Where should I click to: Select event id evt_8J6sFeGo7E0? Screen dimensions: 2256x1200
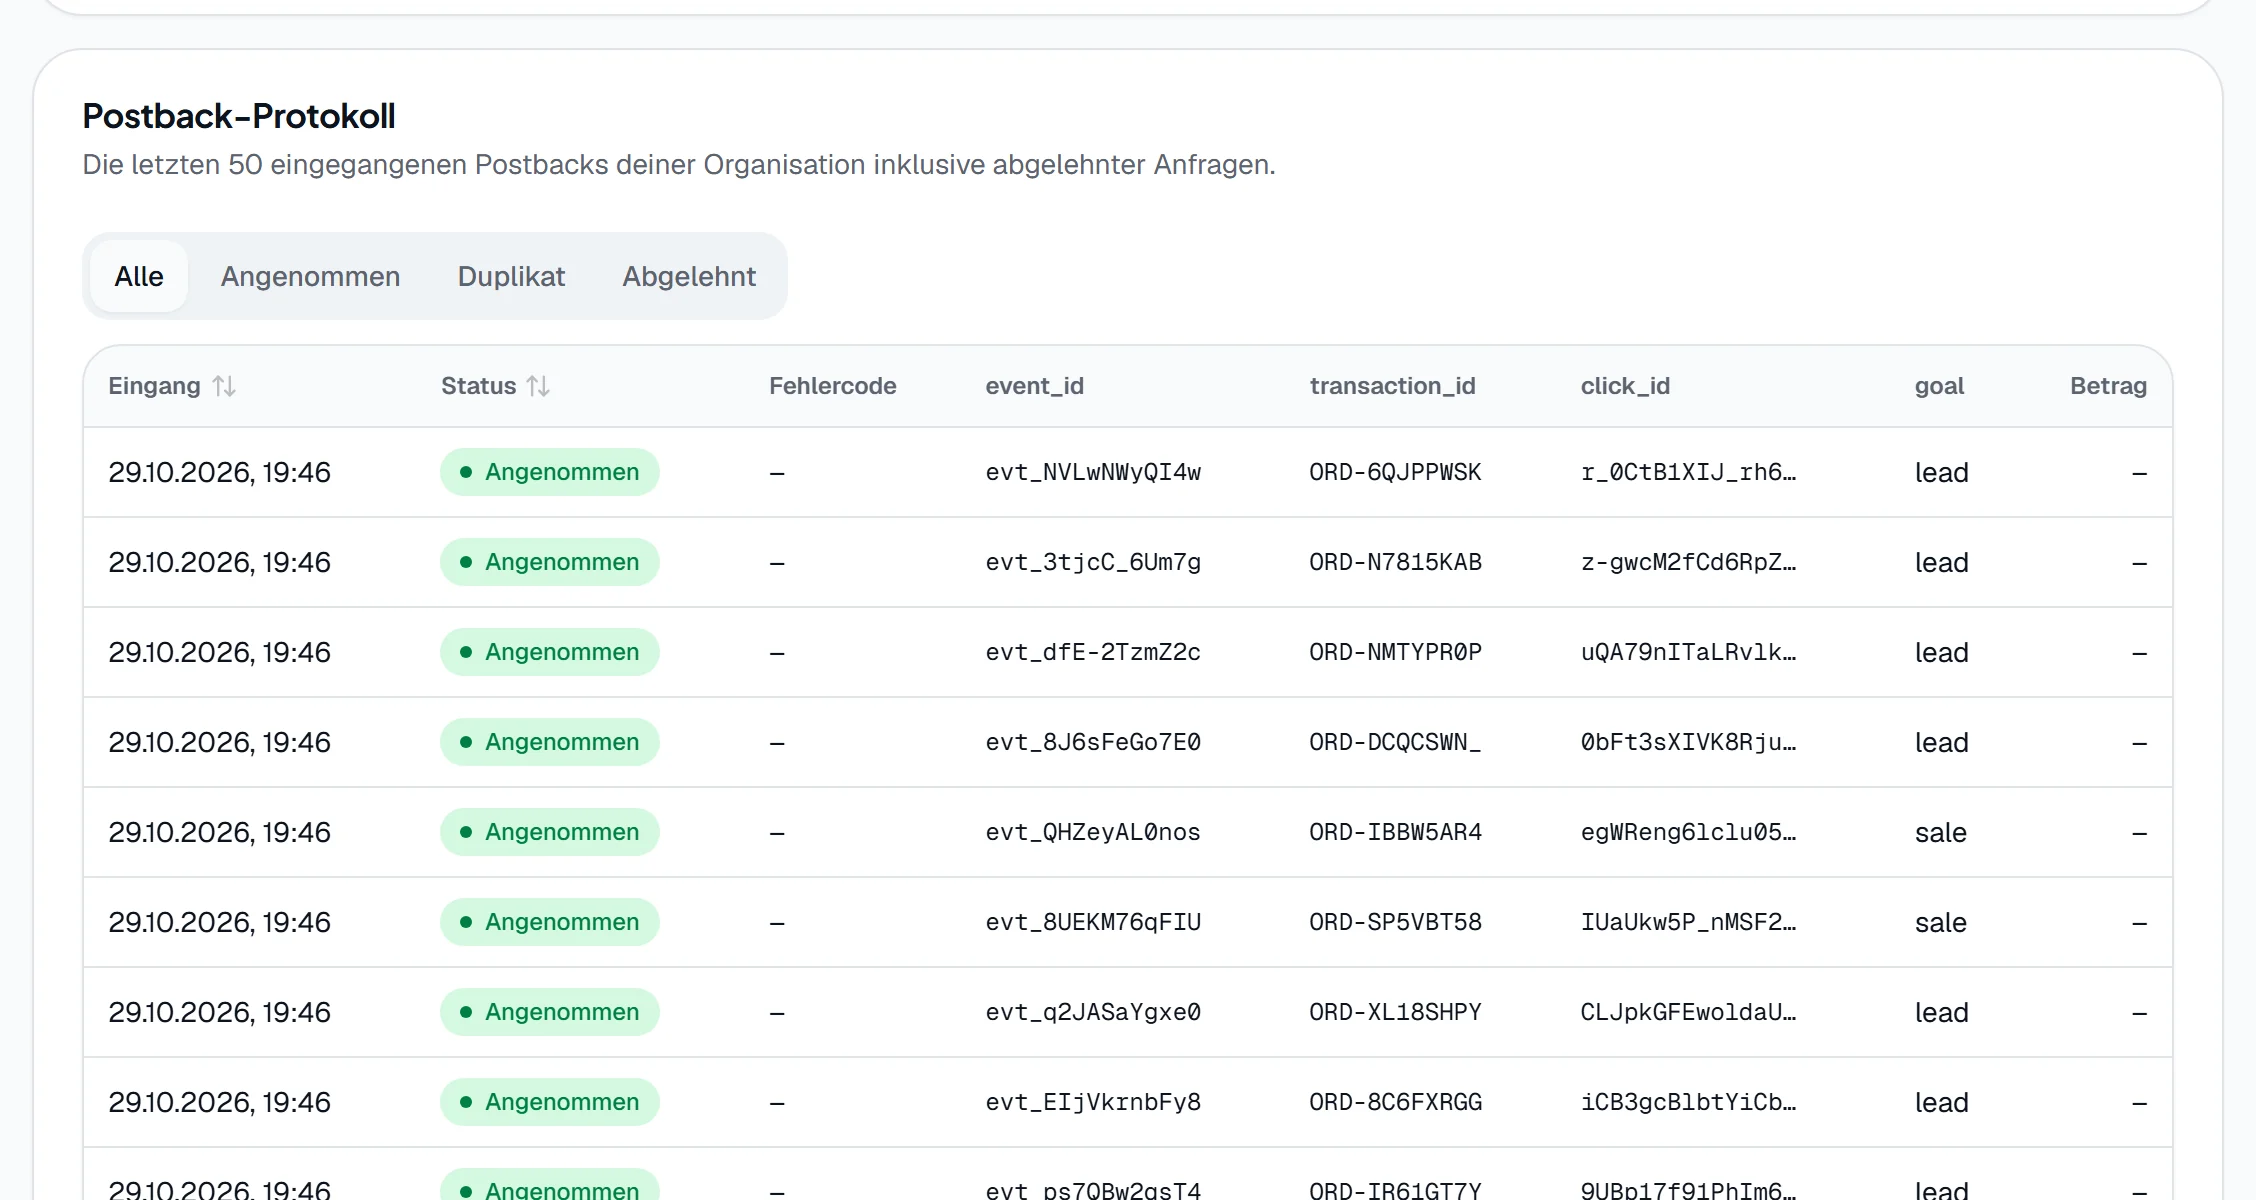pyautogui.click(x=1093, y=742)
